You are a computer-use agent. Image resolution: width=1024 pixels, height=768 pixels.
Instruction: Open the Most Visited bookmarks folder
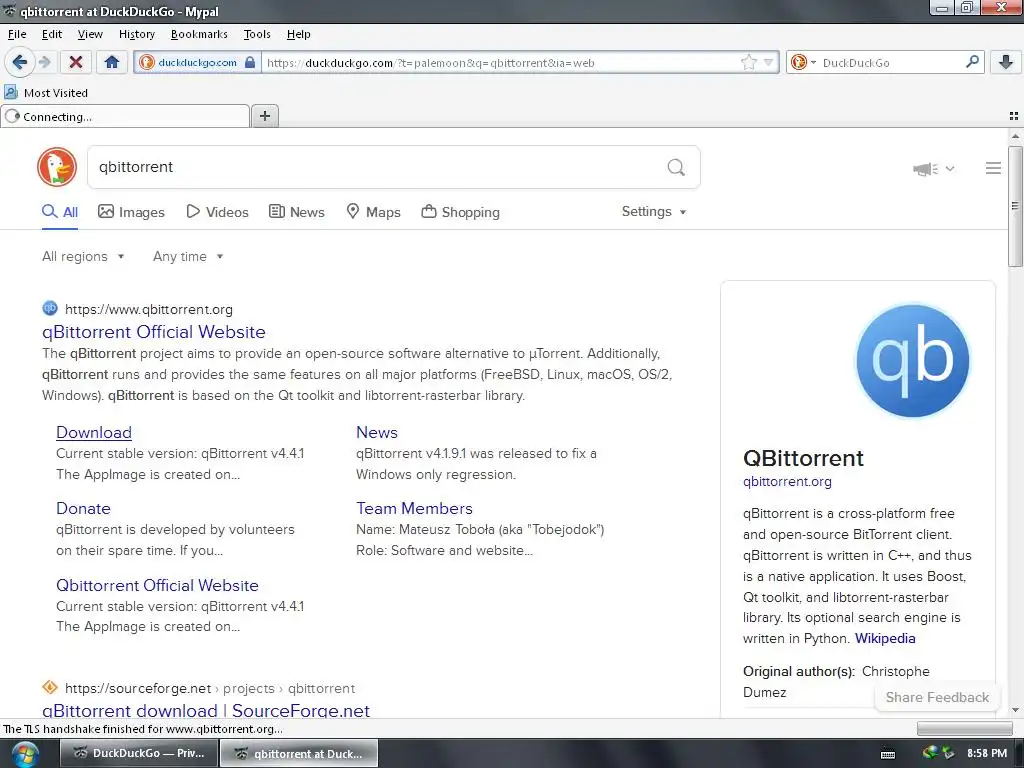[46, 93]
